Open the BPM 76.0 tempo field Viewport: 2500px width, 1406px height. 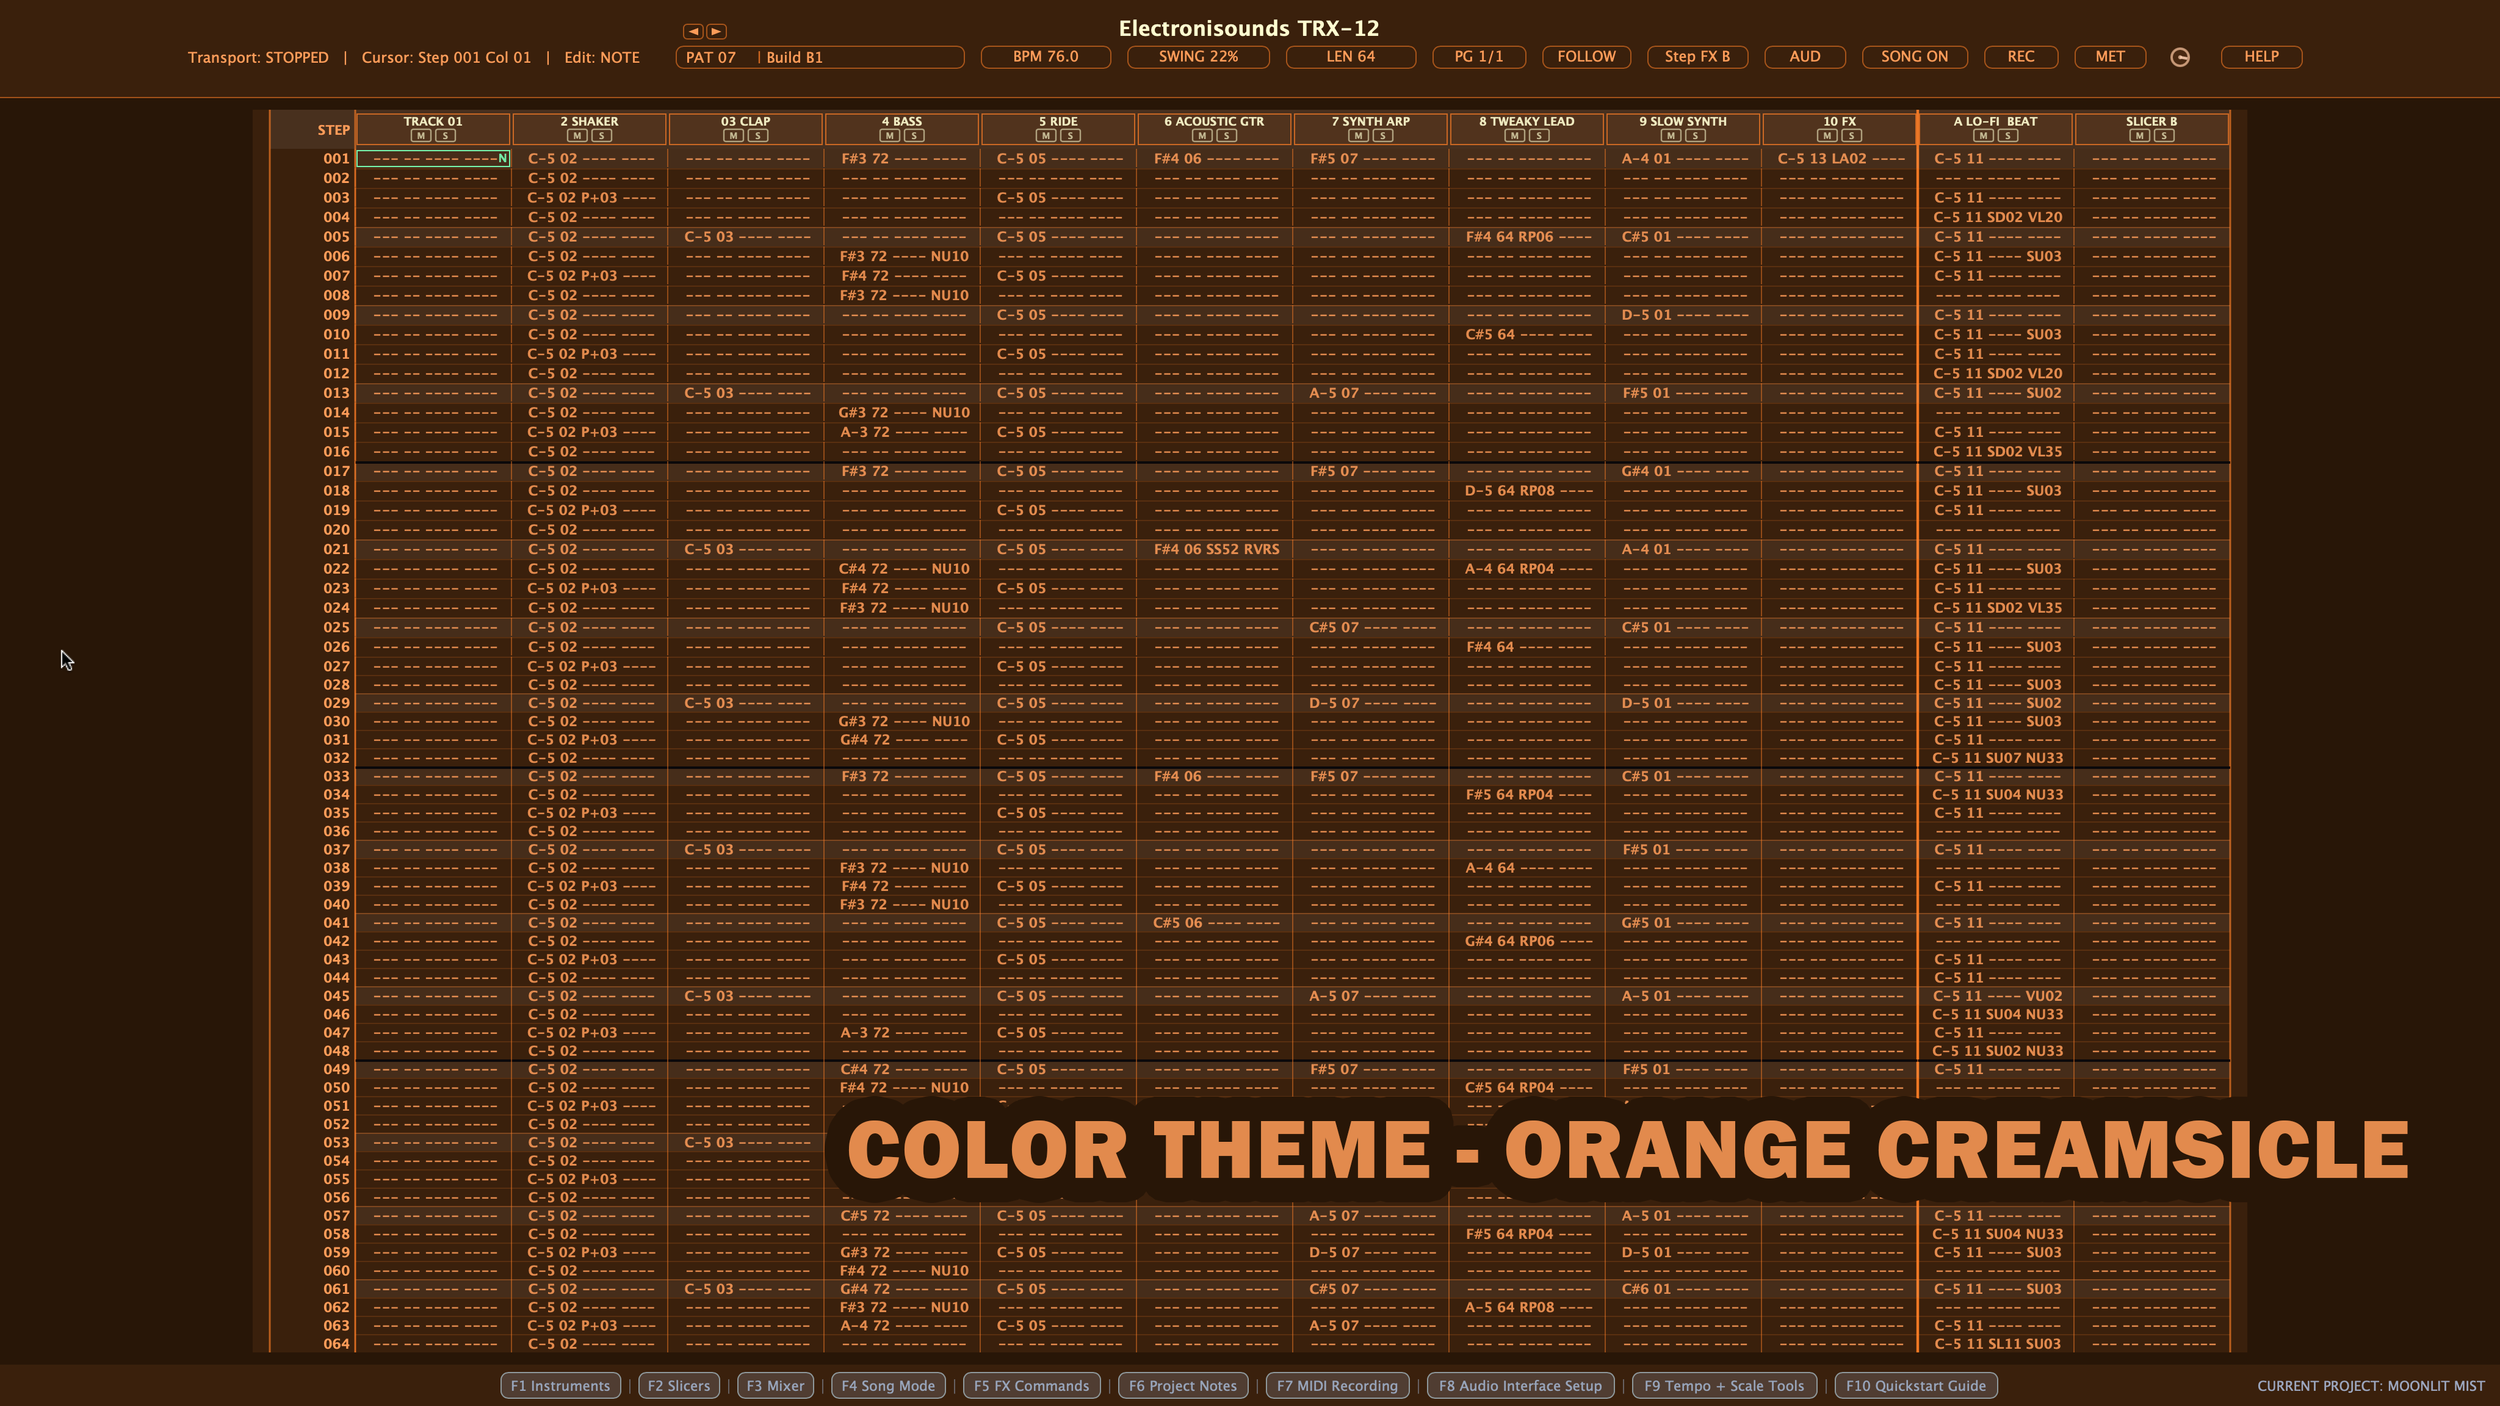tap(1045, 57)
